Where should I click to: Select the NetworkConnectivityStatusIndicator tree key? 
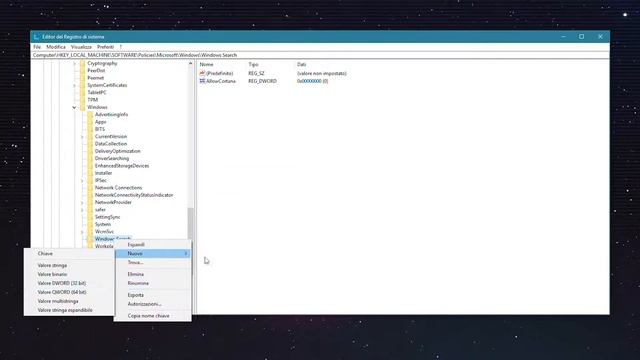[x=134, y=195]
